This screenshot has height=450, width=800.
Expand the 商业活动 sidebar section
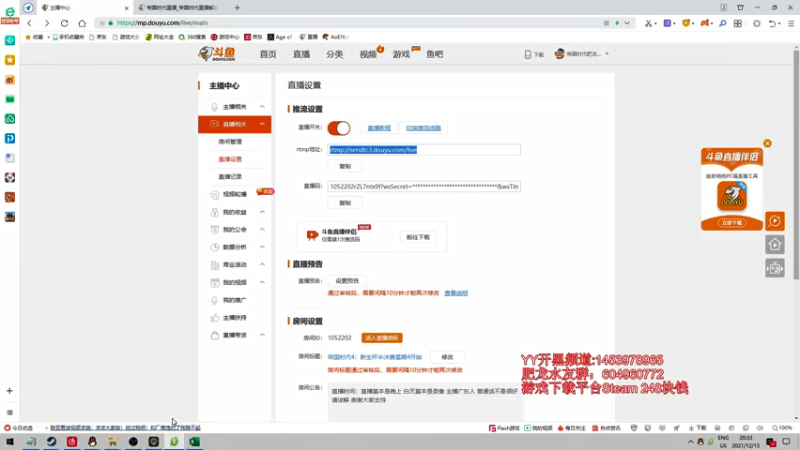[x=235, y=264]
